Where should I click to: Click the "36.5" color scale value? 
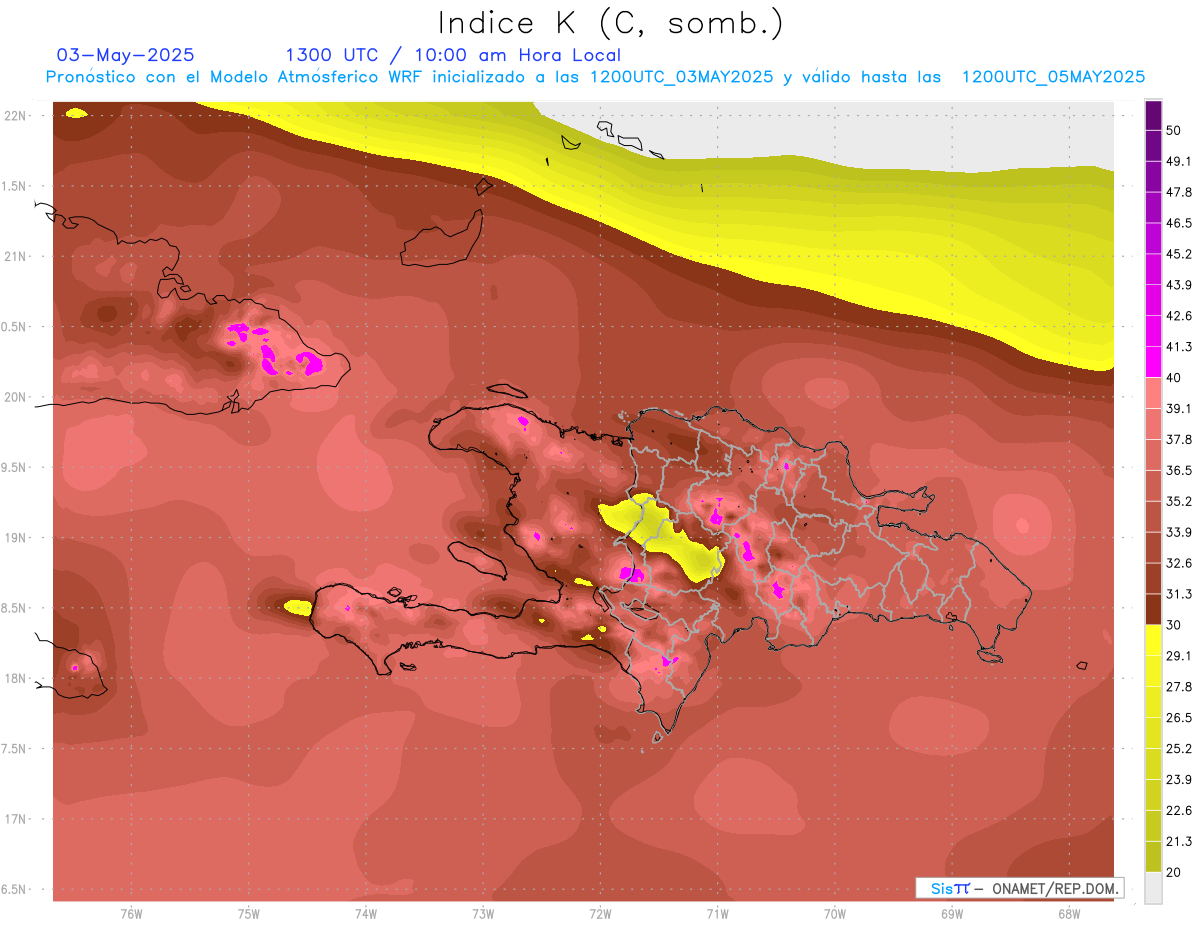click(x=1180, y=470)
